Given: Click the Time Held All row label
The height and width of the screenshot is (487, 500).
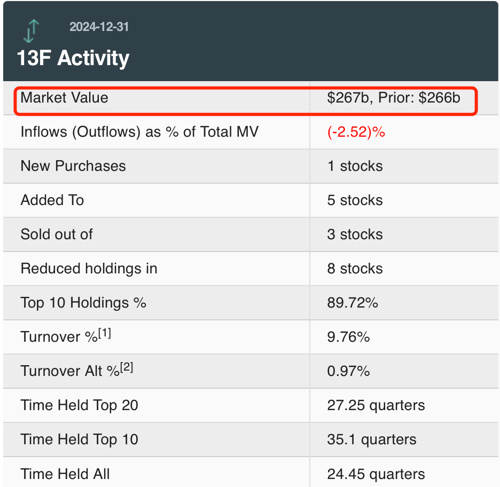Looking at the screenshot, I should (65, 474).
